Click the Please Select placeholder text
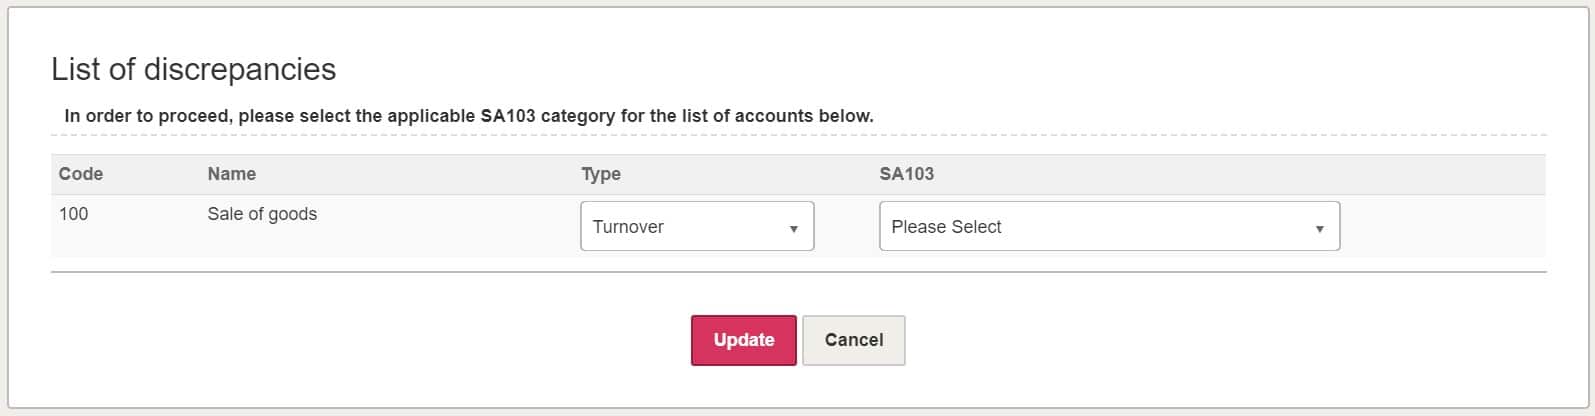1595x416 pixels. pos(946,227)
